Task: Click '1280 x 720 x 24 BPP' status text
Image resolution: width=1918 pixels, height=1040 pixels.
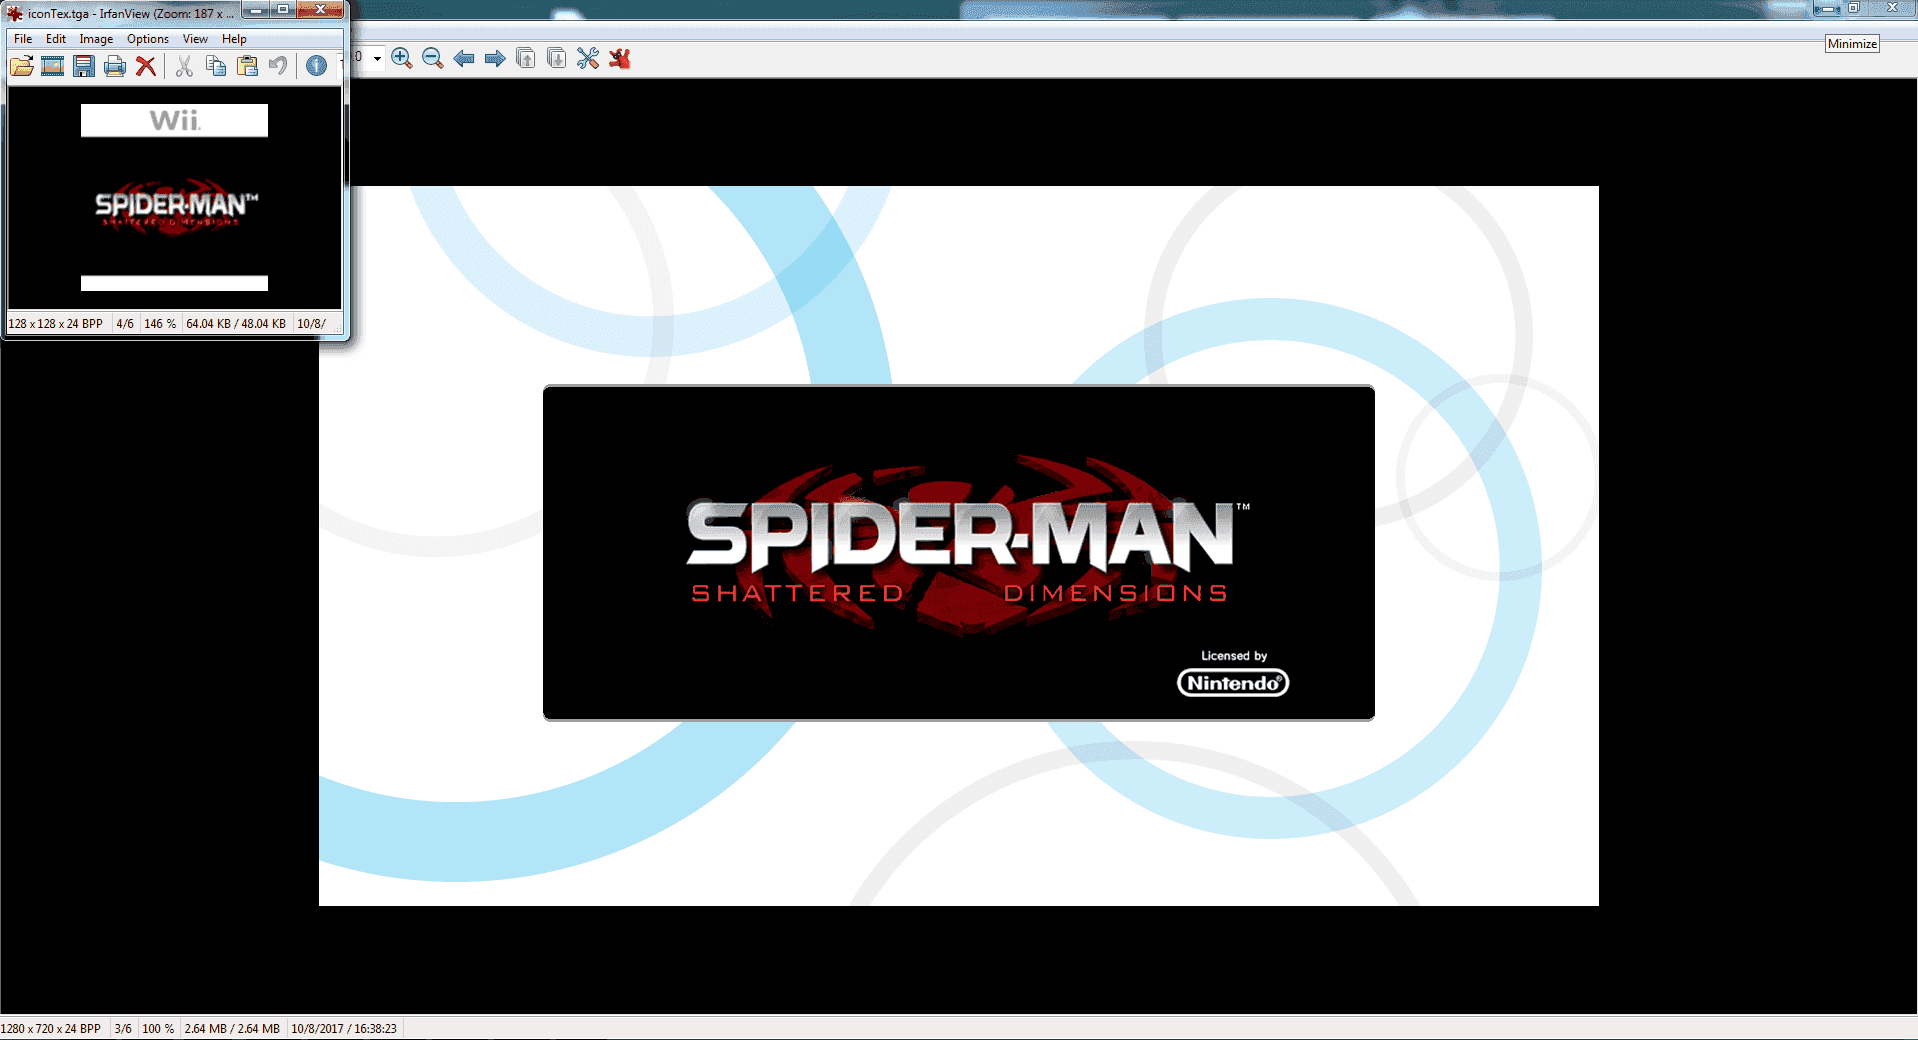Action: point(51,1029)
